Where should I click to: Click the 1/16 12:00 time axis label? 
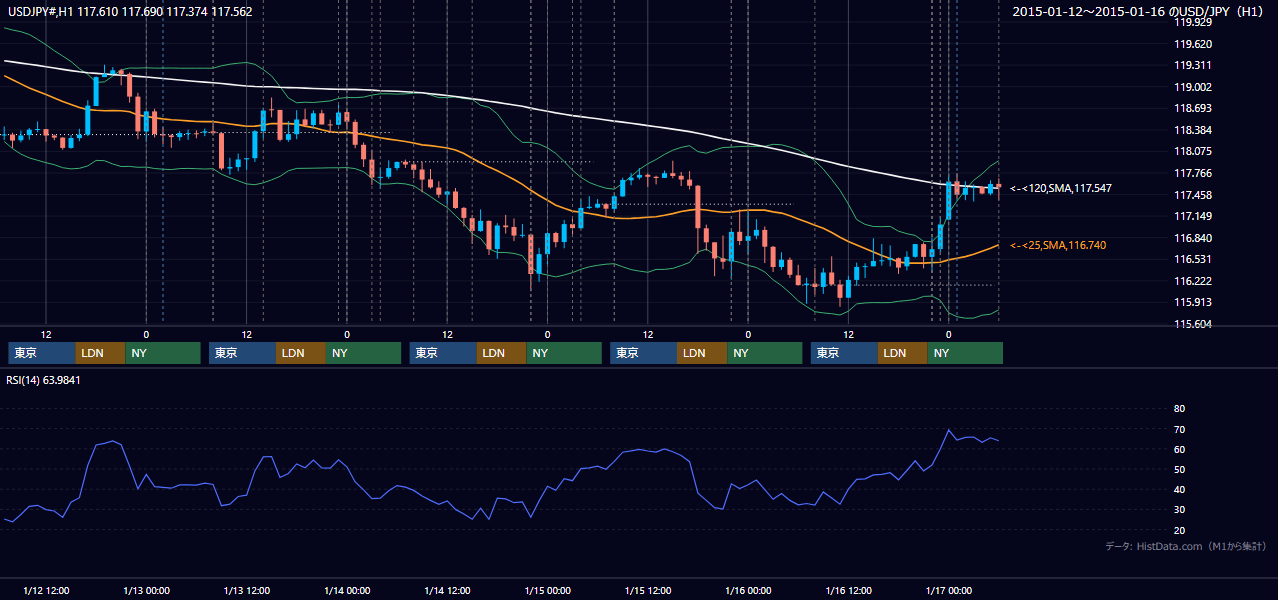pos(849,590)
